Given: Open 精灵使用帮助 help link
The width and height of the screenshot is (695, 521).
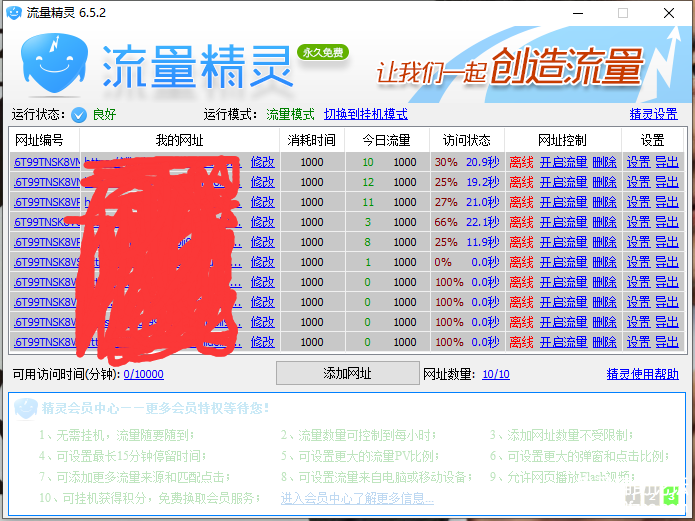Looking at the screenshot, I should pos(642,374).
